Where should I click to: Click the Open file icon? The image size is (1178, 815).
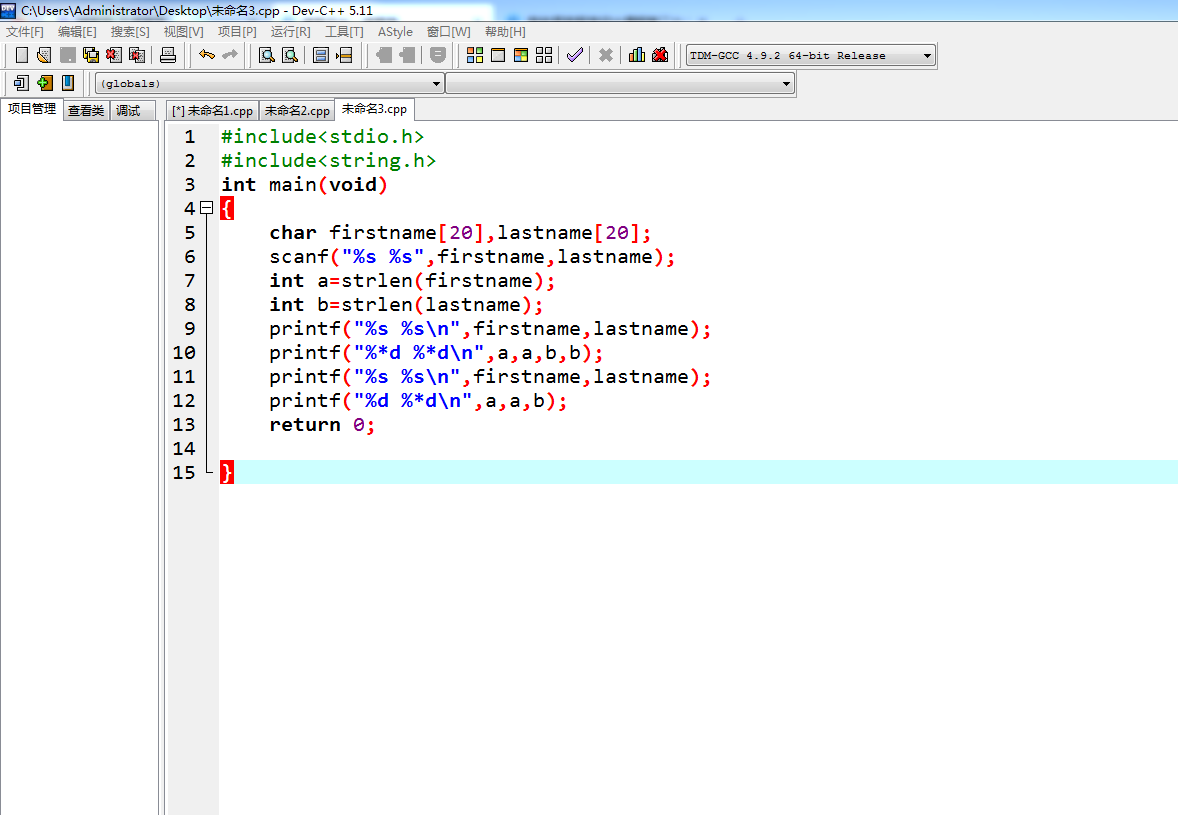pos(44,55)
